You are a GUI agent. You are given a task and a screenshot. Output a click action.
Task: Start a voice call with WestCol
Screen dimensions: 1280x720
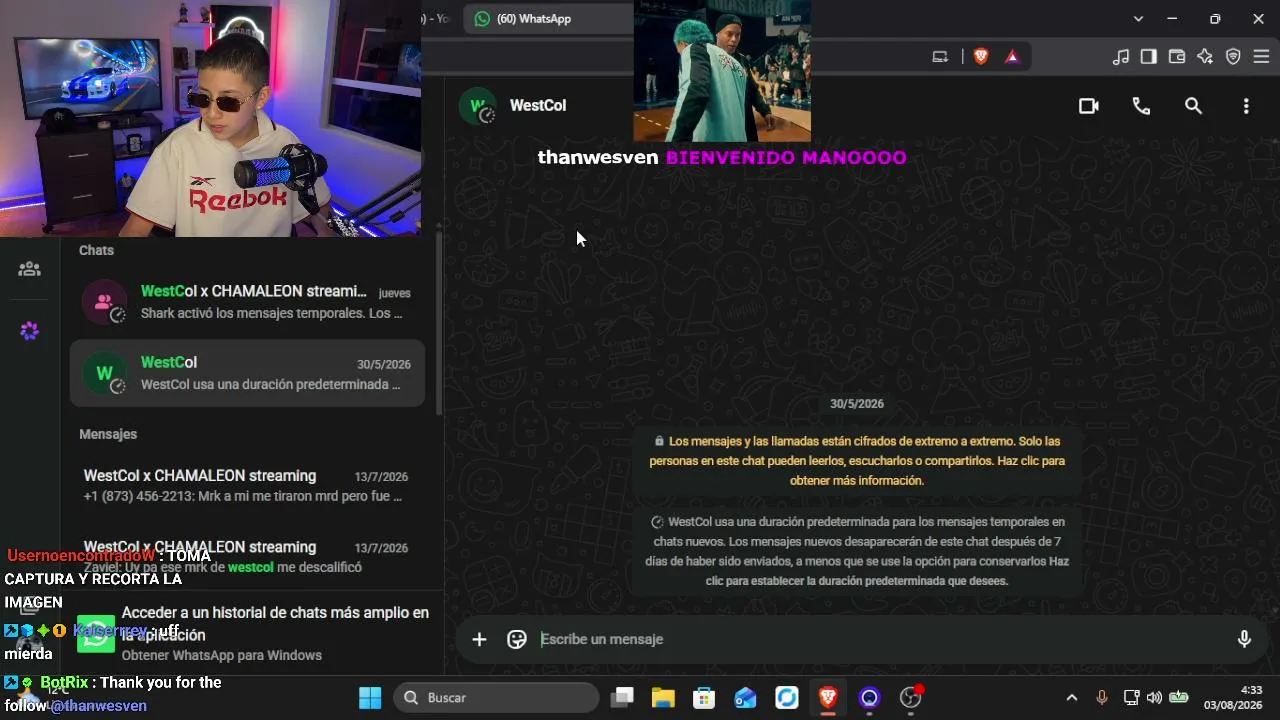click(1141, 106)
